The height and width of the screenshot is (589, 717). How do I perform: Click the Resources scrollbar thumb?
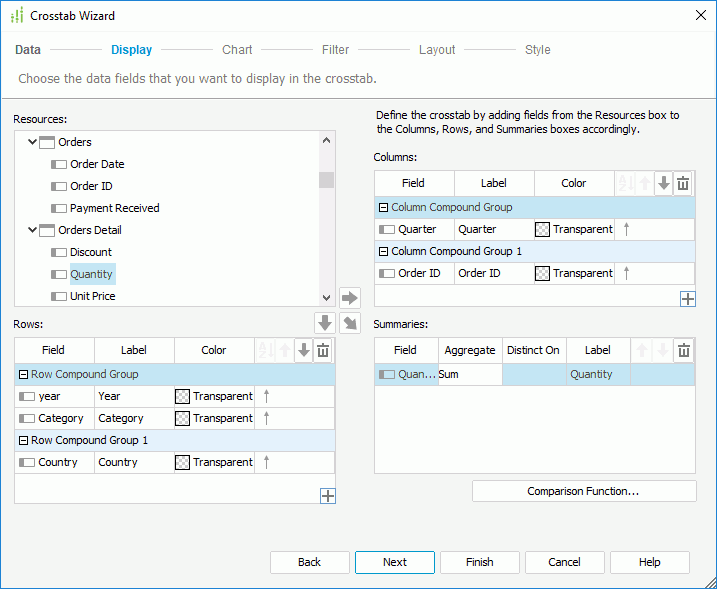(x=326, y=180)
